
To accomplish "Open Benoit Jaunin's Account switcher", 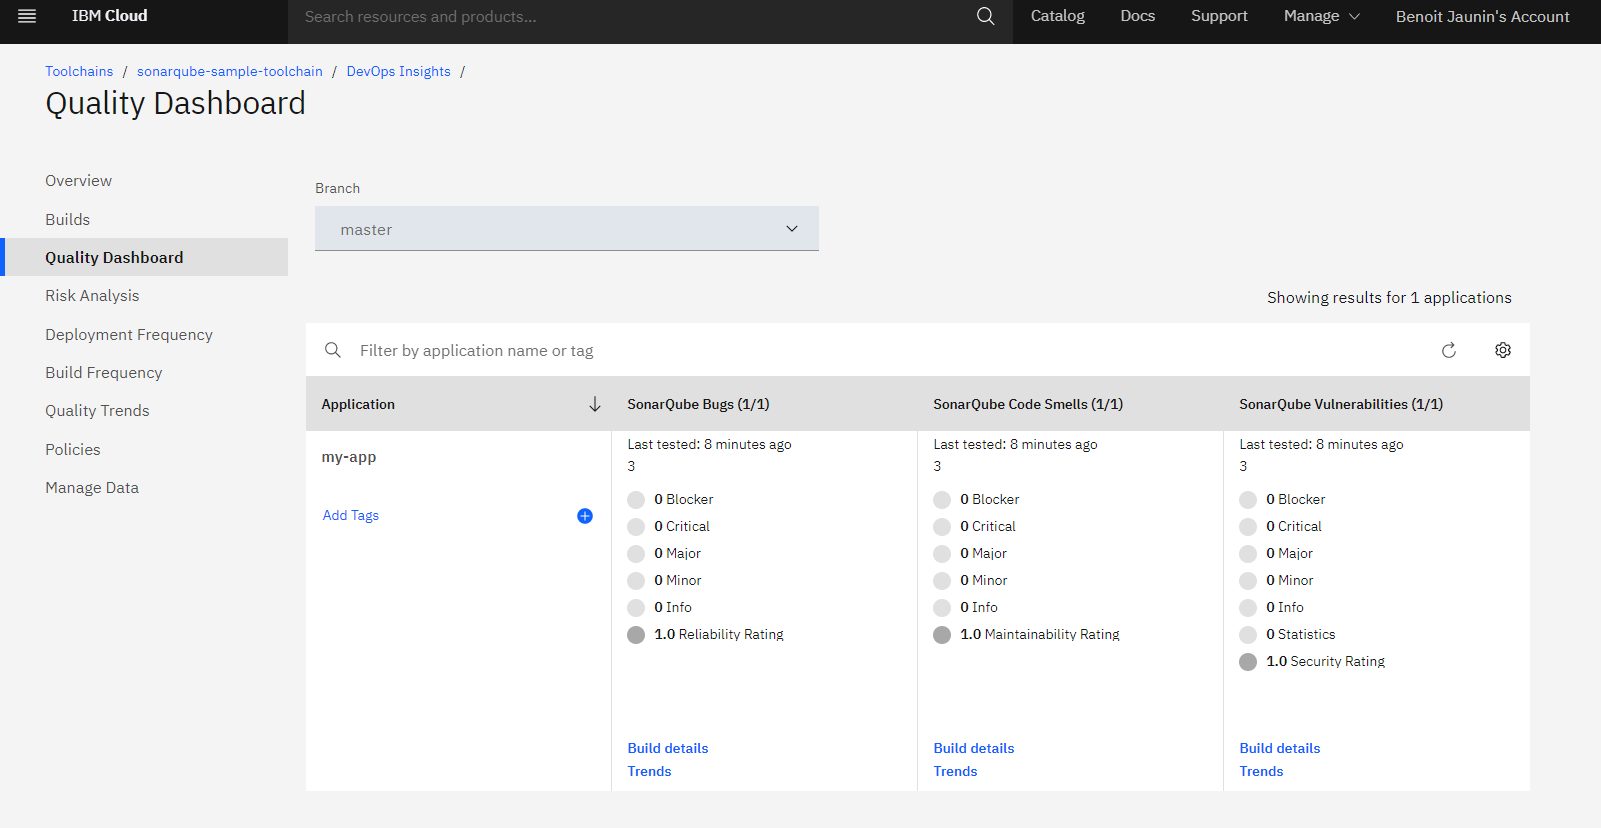I will coord(1482,16).
